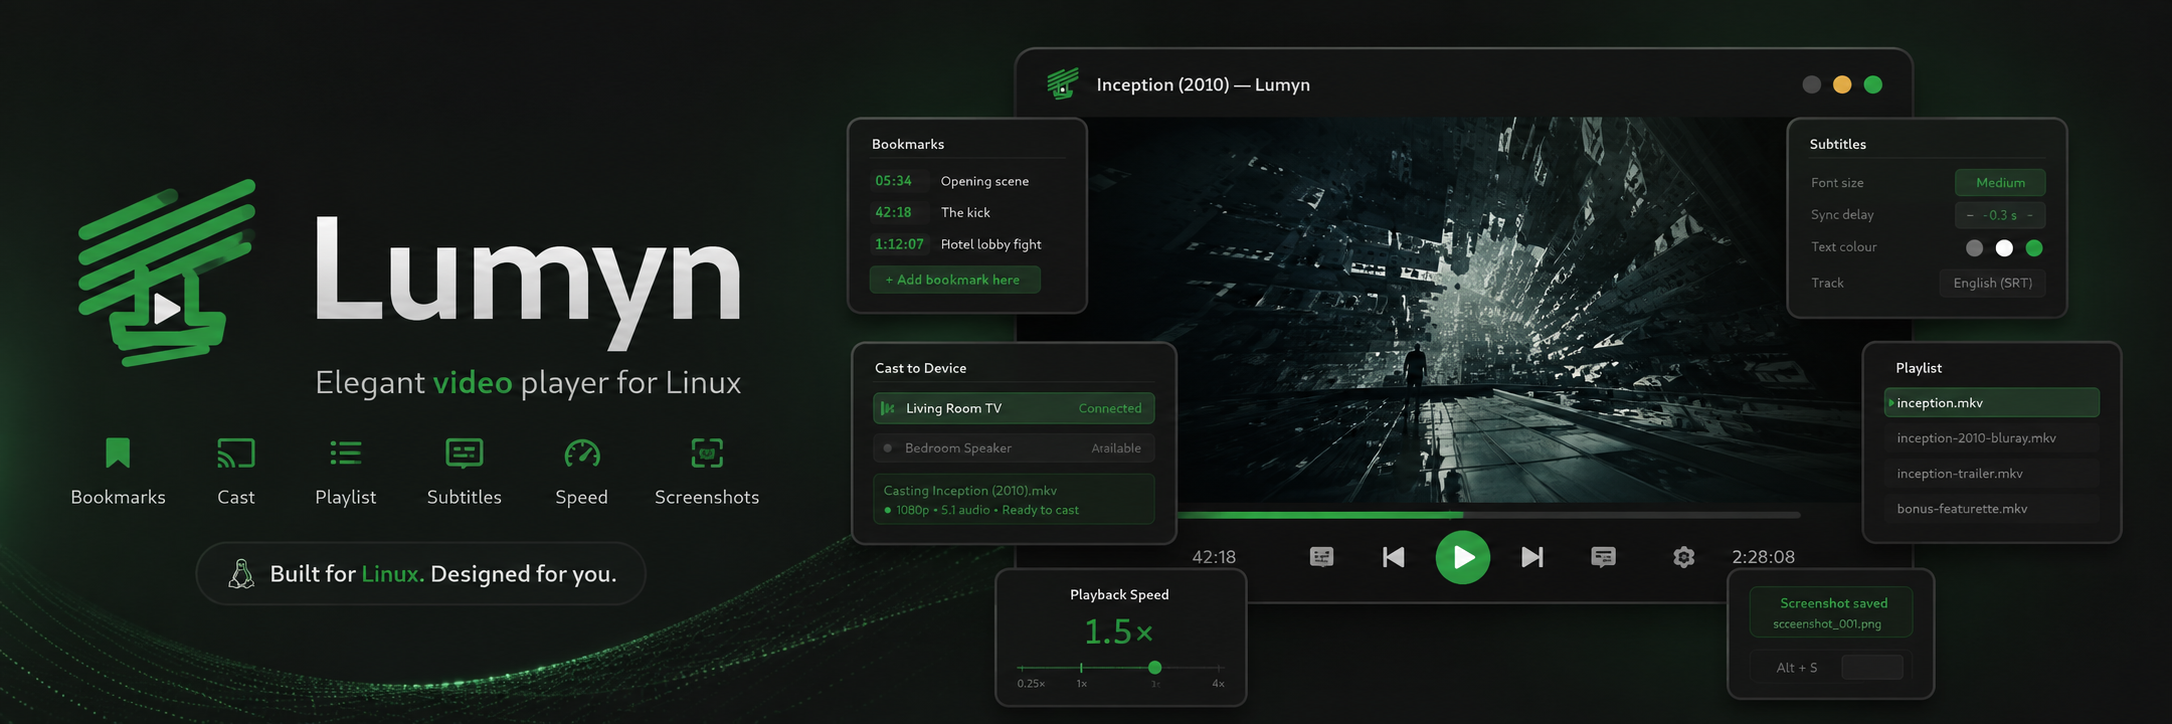Open chapters icon left of previous button
The width and height of the screenshot is (2172, 724).
(x=1321, y=557)
